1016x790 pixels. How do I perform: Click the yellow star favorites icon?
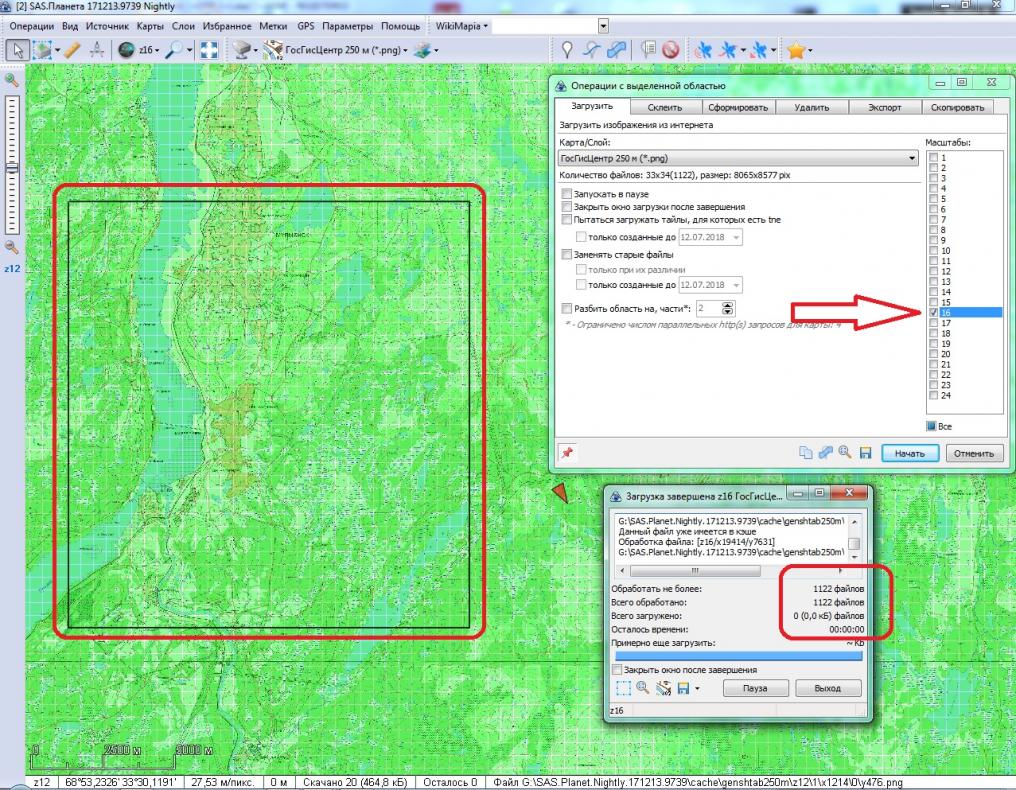click(796, 50)
